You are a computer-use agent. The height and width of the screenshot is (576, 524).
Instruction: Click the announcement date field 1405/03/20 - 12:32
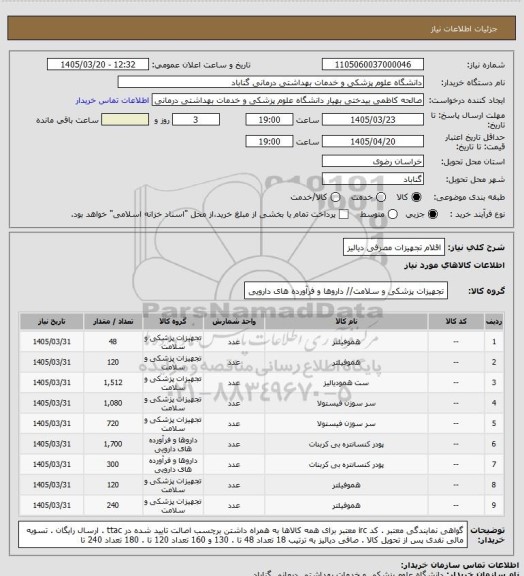pyautogui.click(x=98, y=64)
